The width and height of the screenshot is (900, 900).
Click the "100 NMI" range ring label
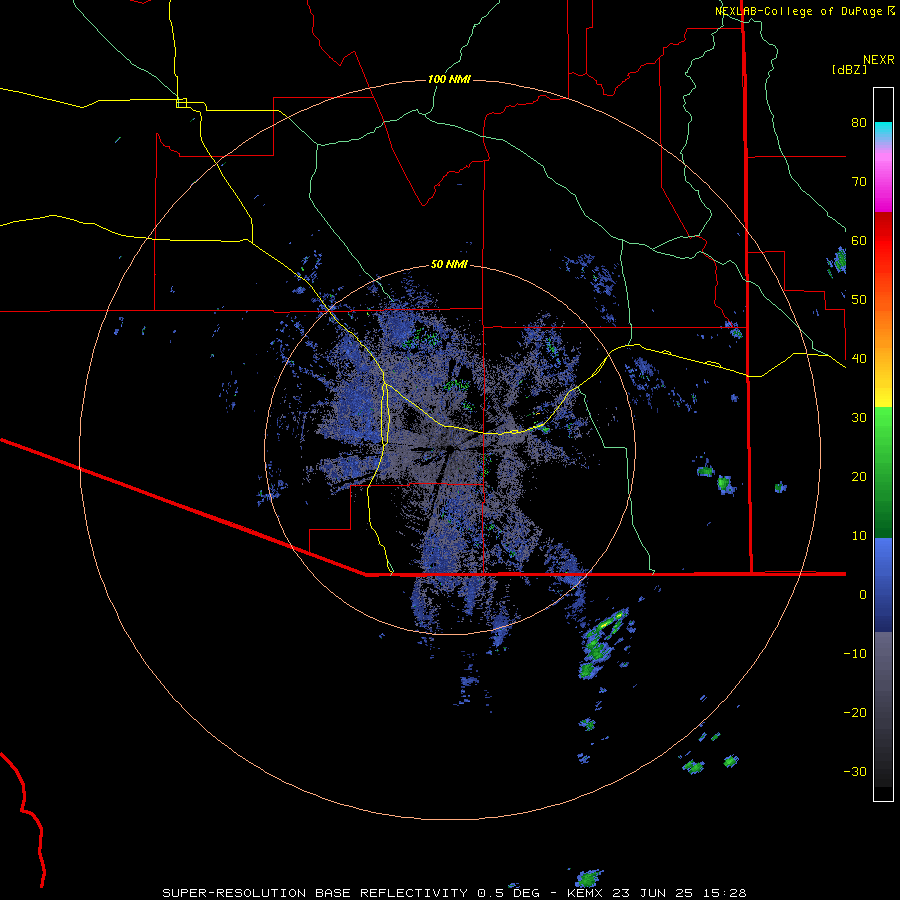tap(449, 79)
